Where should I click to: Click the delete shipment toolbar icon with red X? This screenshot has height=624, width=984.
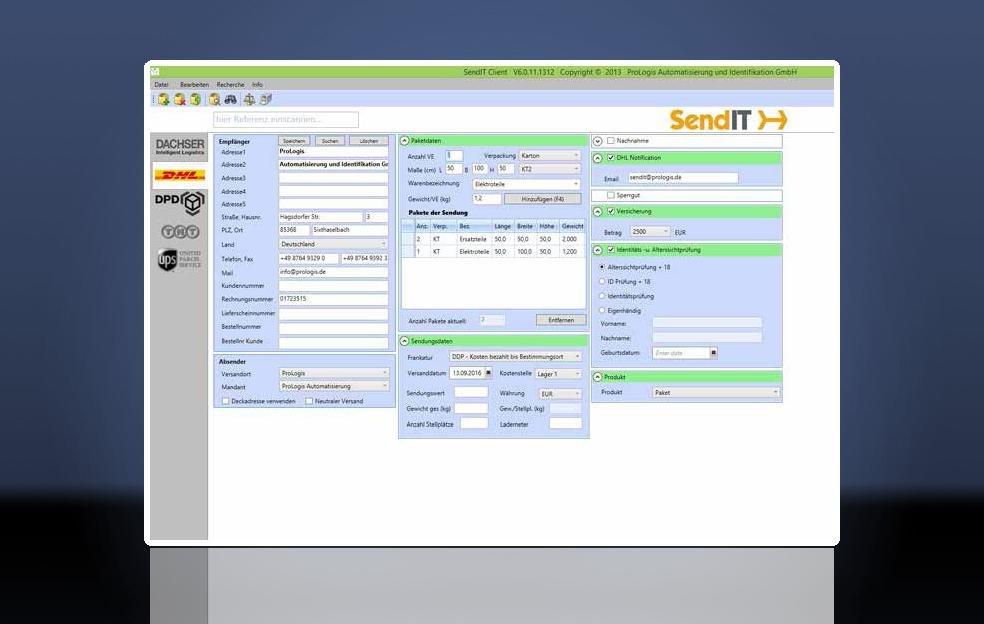(x=180, y=99)
